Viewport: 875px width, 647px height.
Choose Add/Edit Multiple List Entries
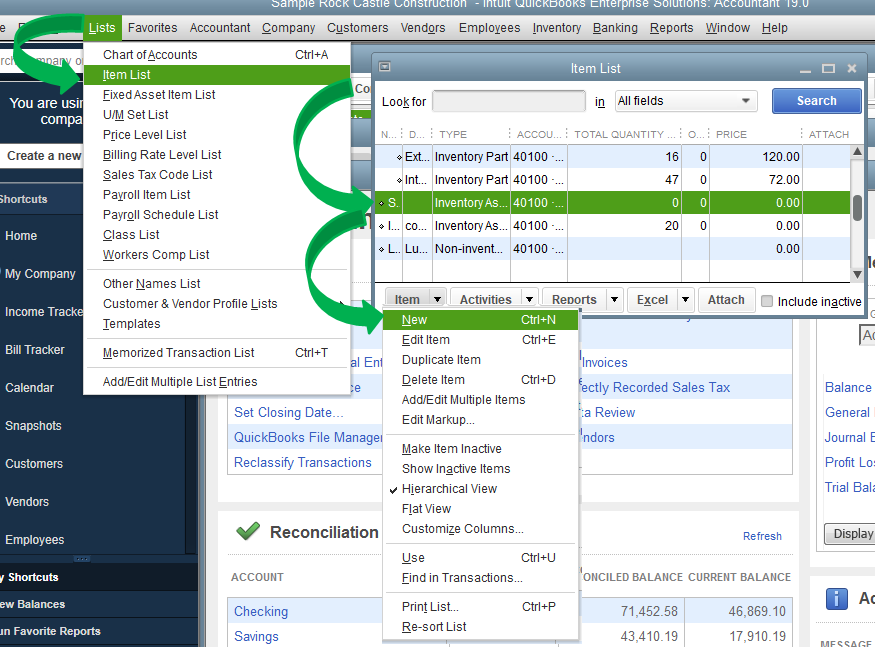pos(217,382)
